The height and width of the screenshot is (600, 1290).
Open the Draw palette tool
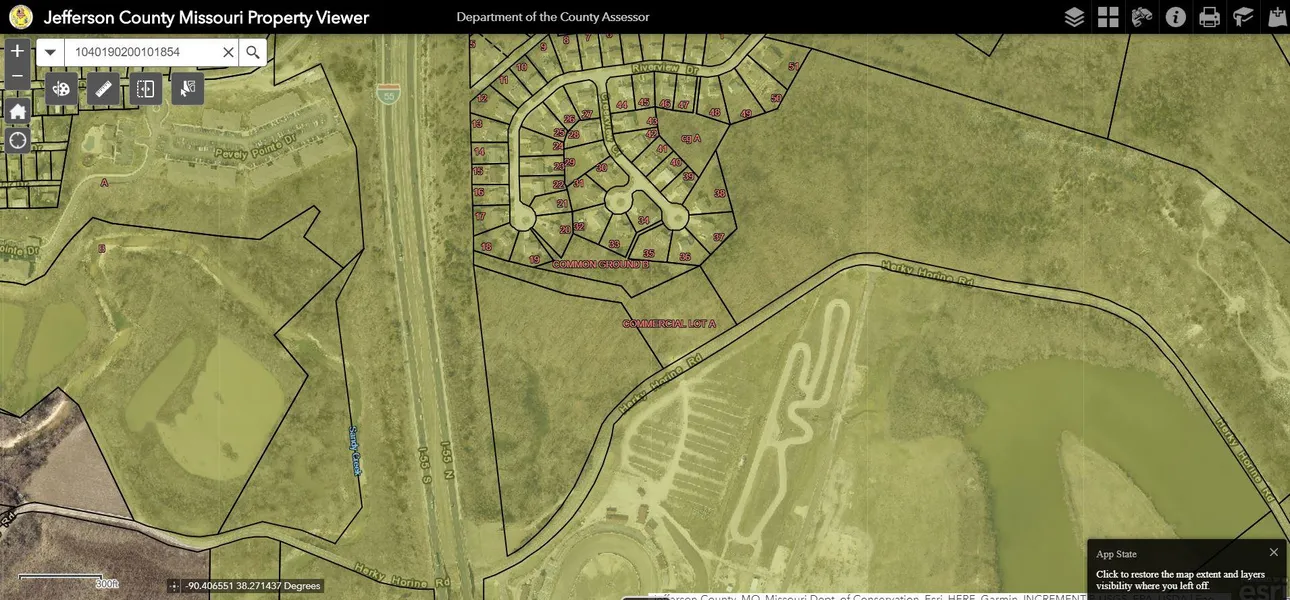click(61, 89)
